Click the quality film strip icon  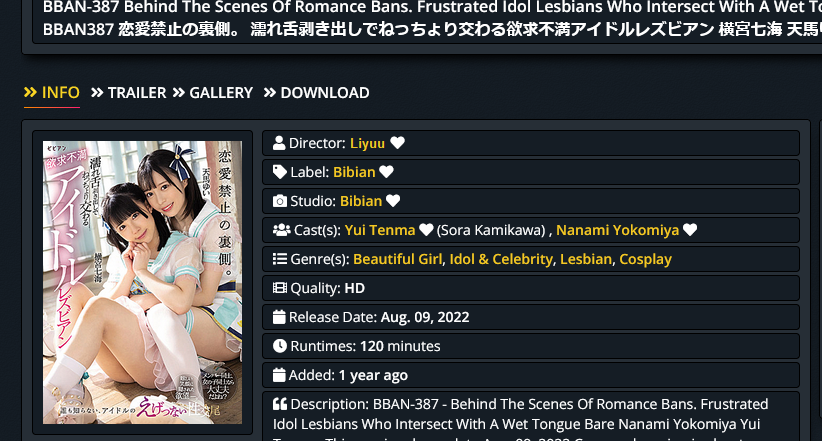click(x=280, y=288)
